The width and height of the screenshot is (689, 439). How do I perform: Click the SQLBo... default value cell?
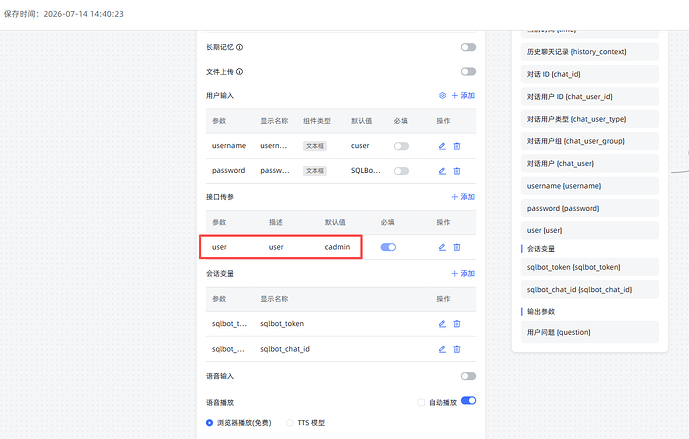[x=366, y=171]
